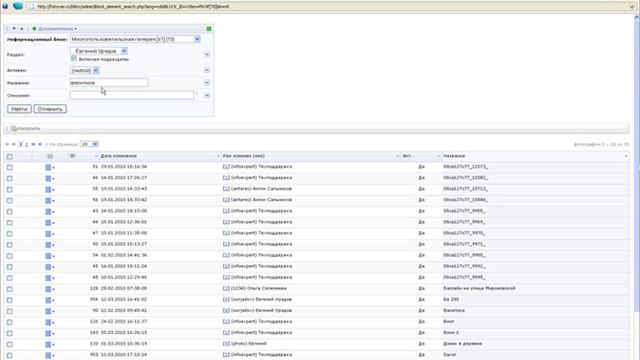Check the box for row ID 90
Screen dimensions: 640x360
(9, 311)
